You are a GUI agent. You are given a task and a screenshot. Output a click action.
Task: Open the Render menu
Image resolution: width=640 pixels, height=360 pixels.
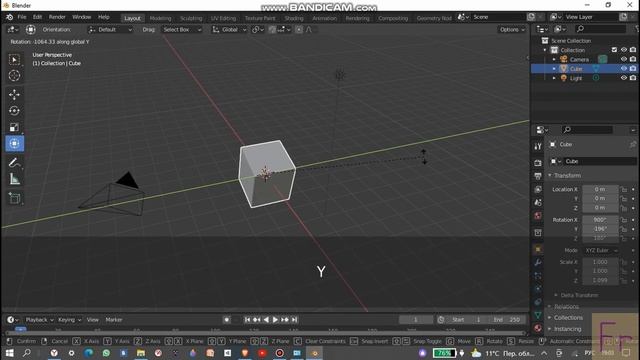click(x=57, y=17)
